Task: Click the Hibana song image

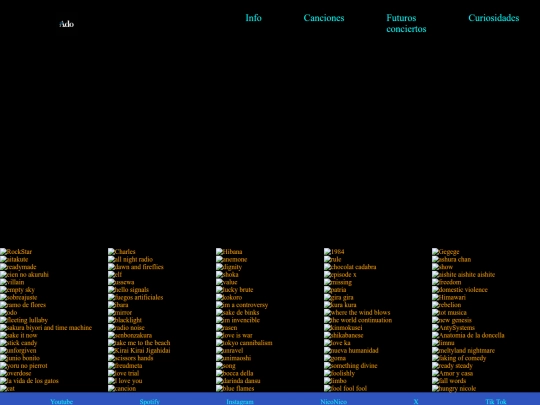Action: 229,252
